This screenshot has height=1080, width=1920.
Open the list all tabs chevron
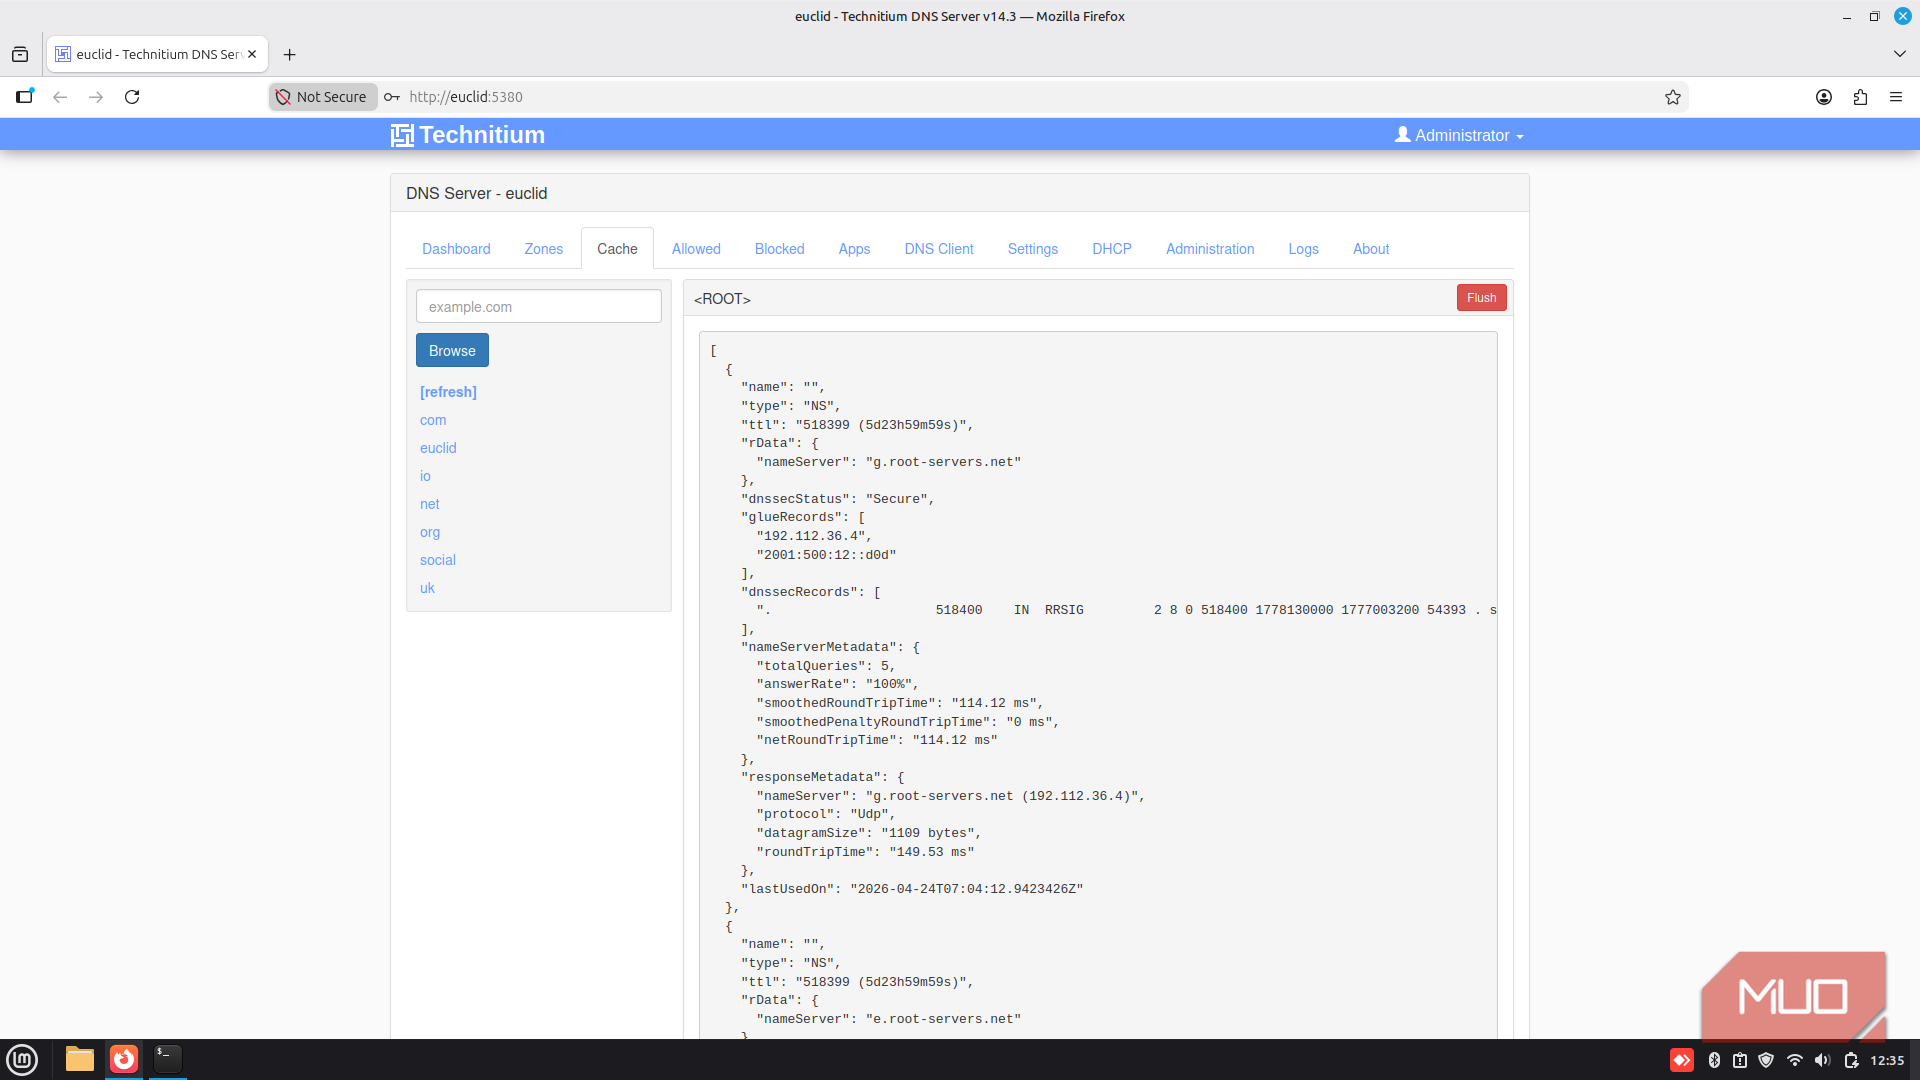click(x=1900, y=54)
